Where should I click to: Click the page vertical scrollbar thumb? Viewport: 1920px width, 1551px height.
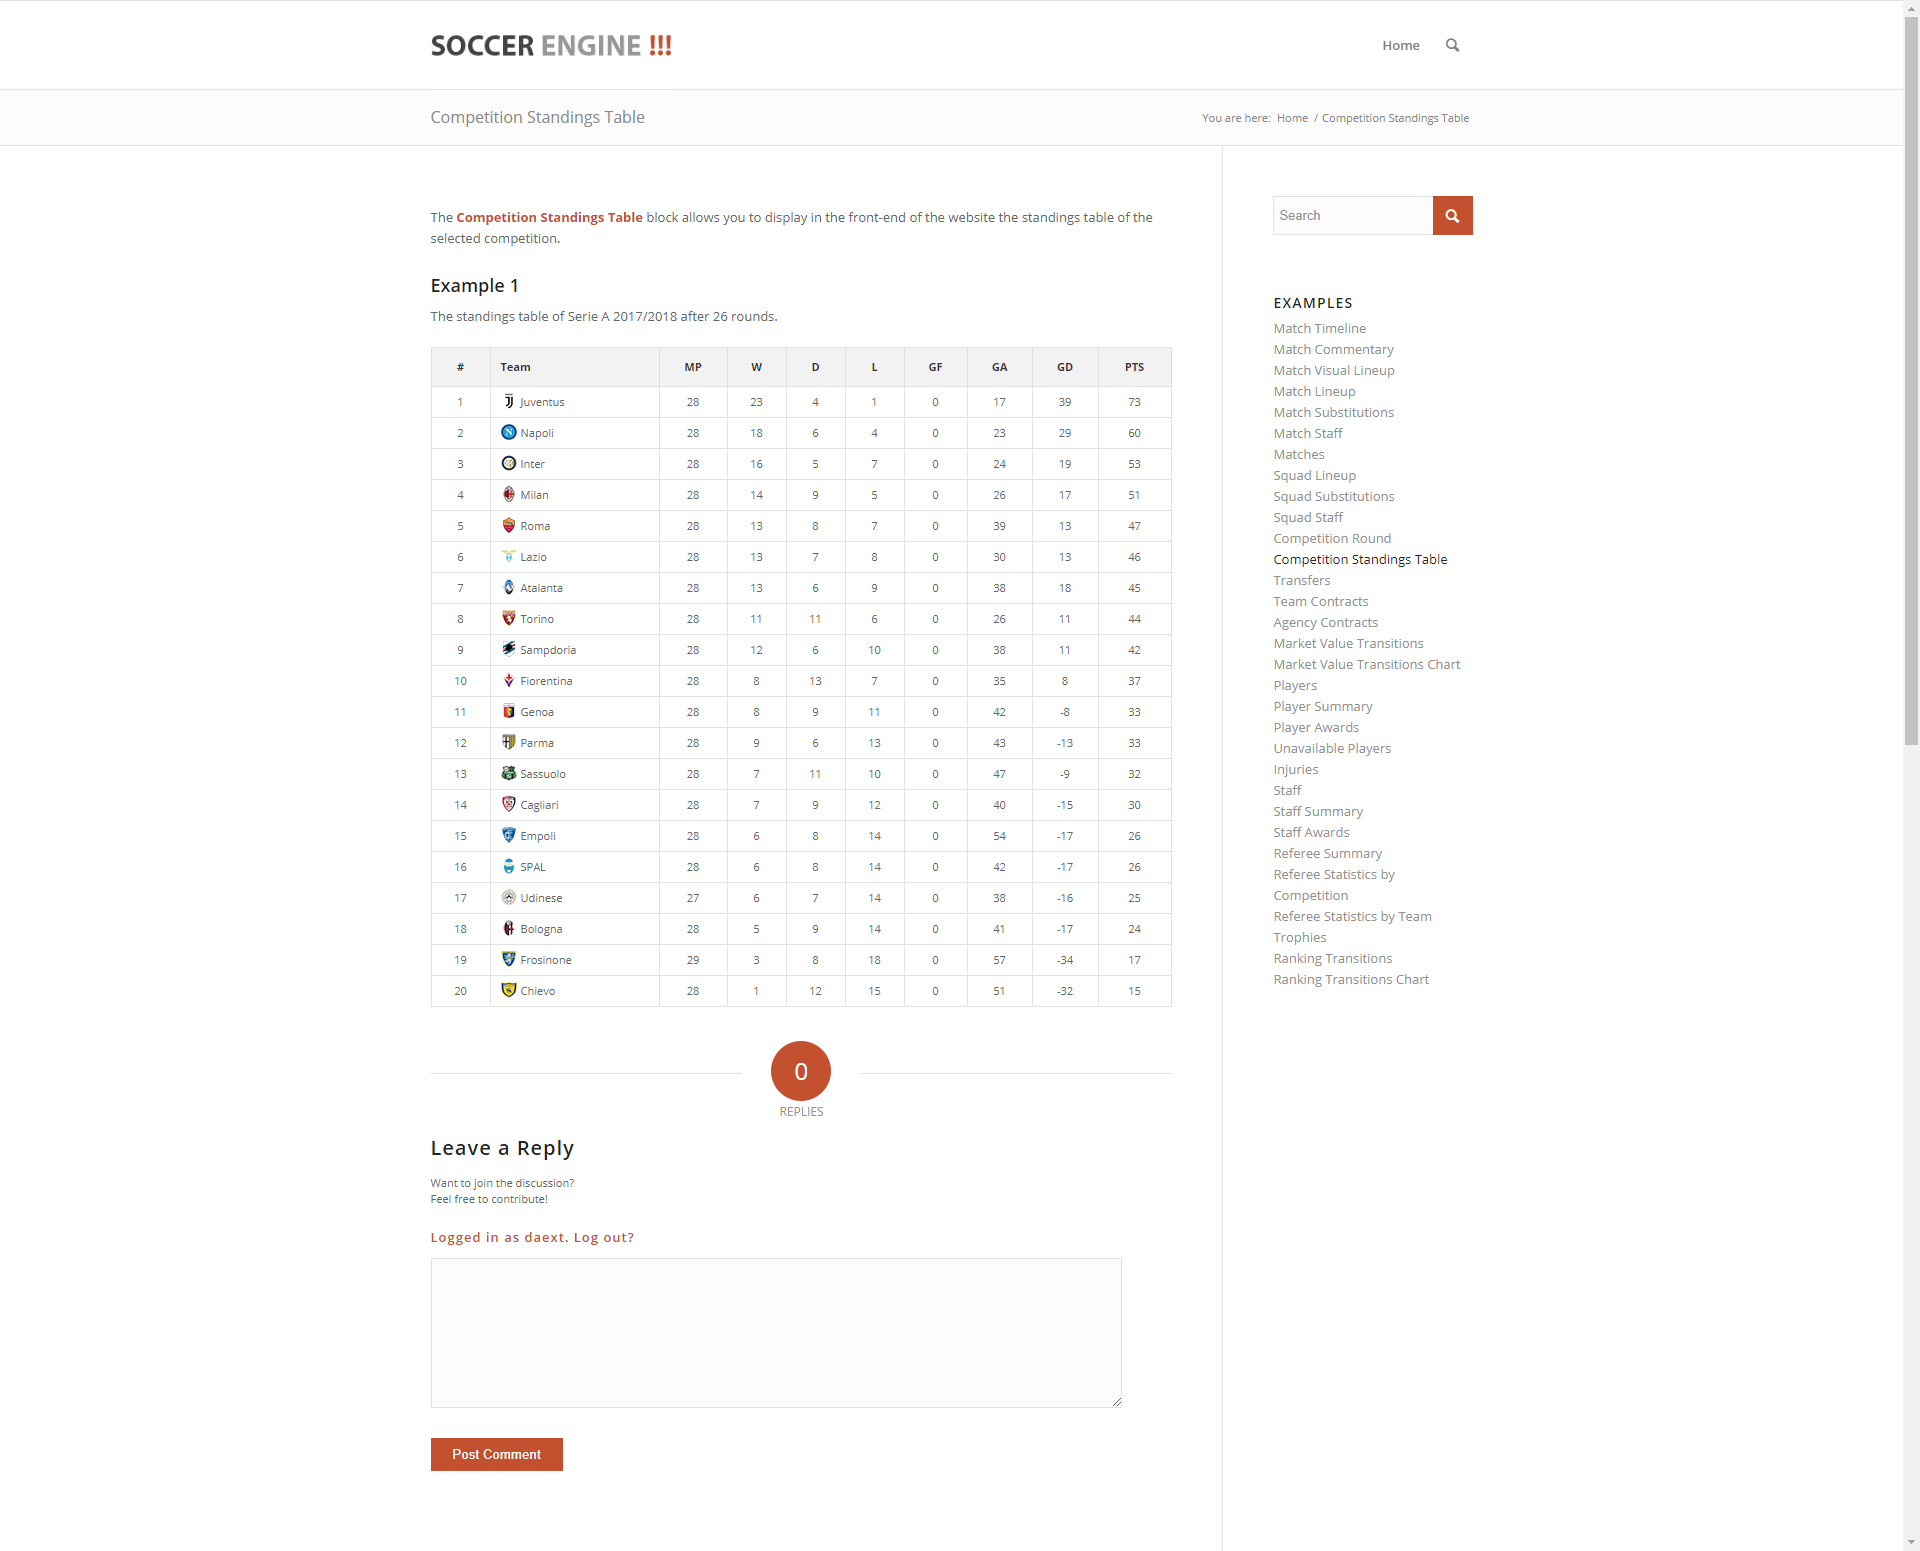1911,380
